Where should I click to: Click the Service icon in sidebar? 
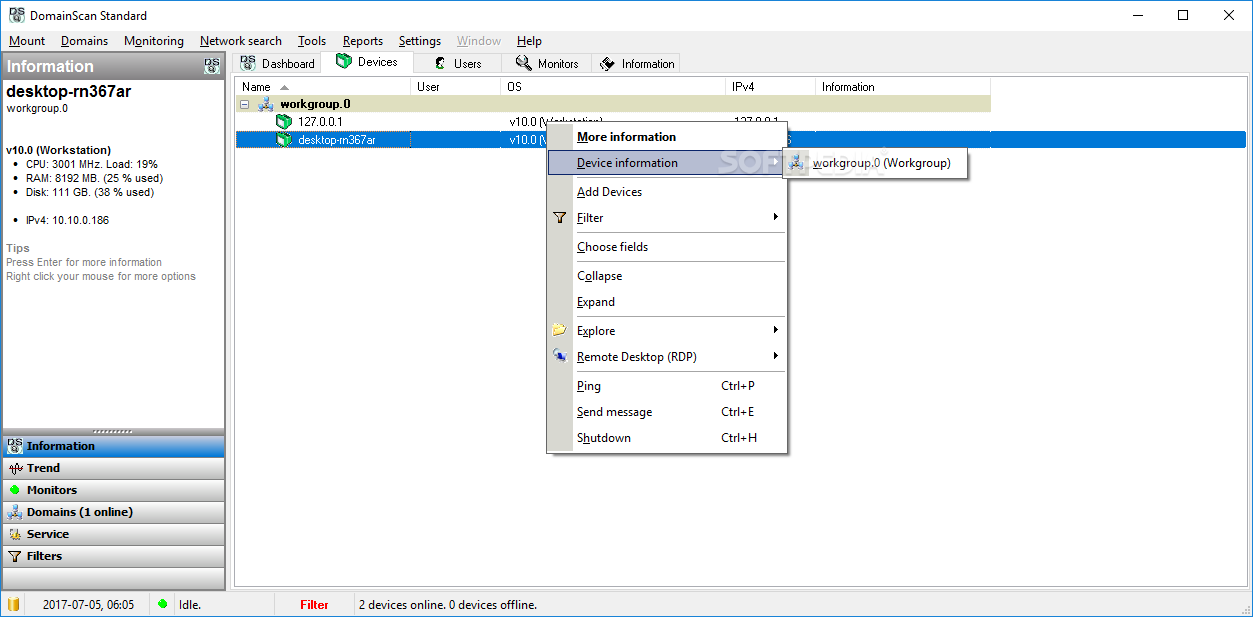click(15, 534)
